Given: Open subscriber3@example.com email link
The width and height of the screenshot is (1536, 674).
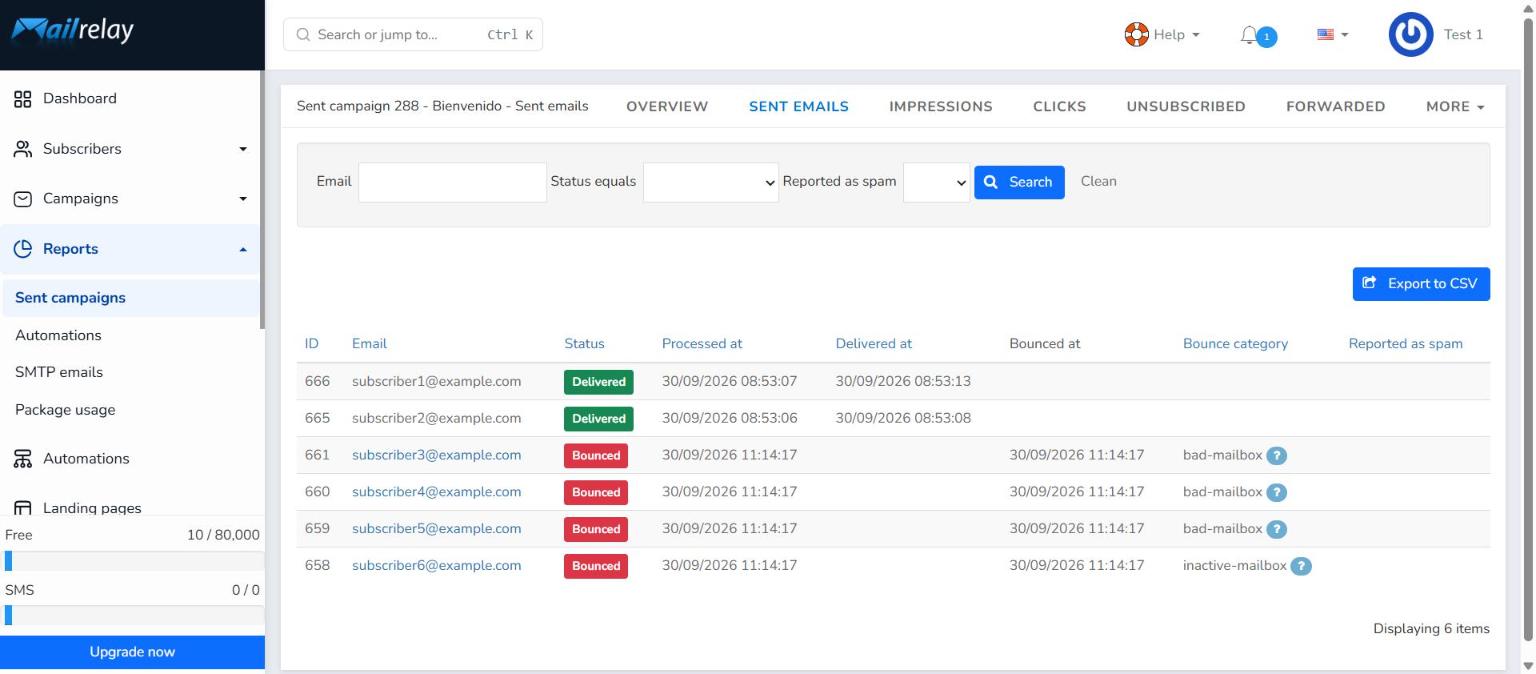Looking at the screenshot, I should [436, 455].
